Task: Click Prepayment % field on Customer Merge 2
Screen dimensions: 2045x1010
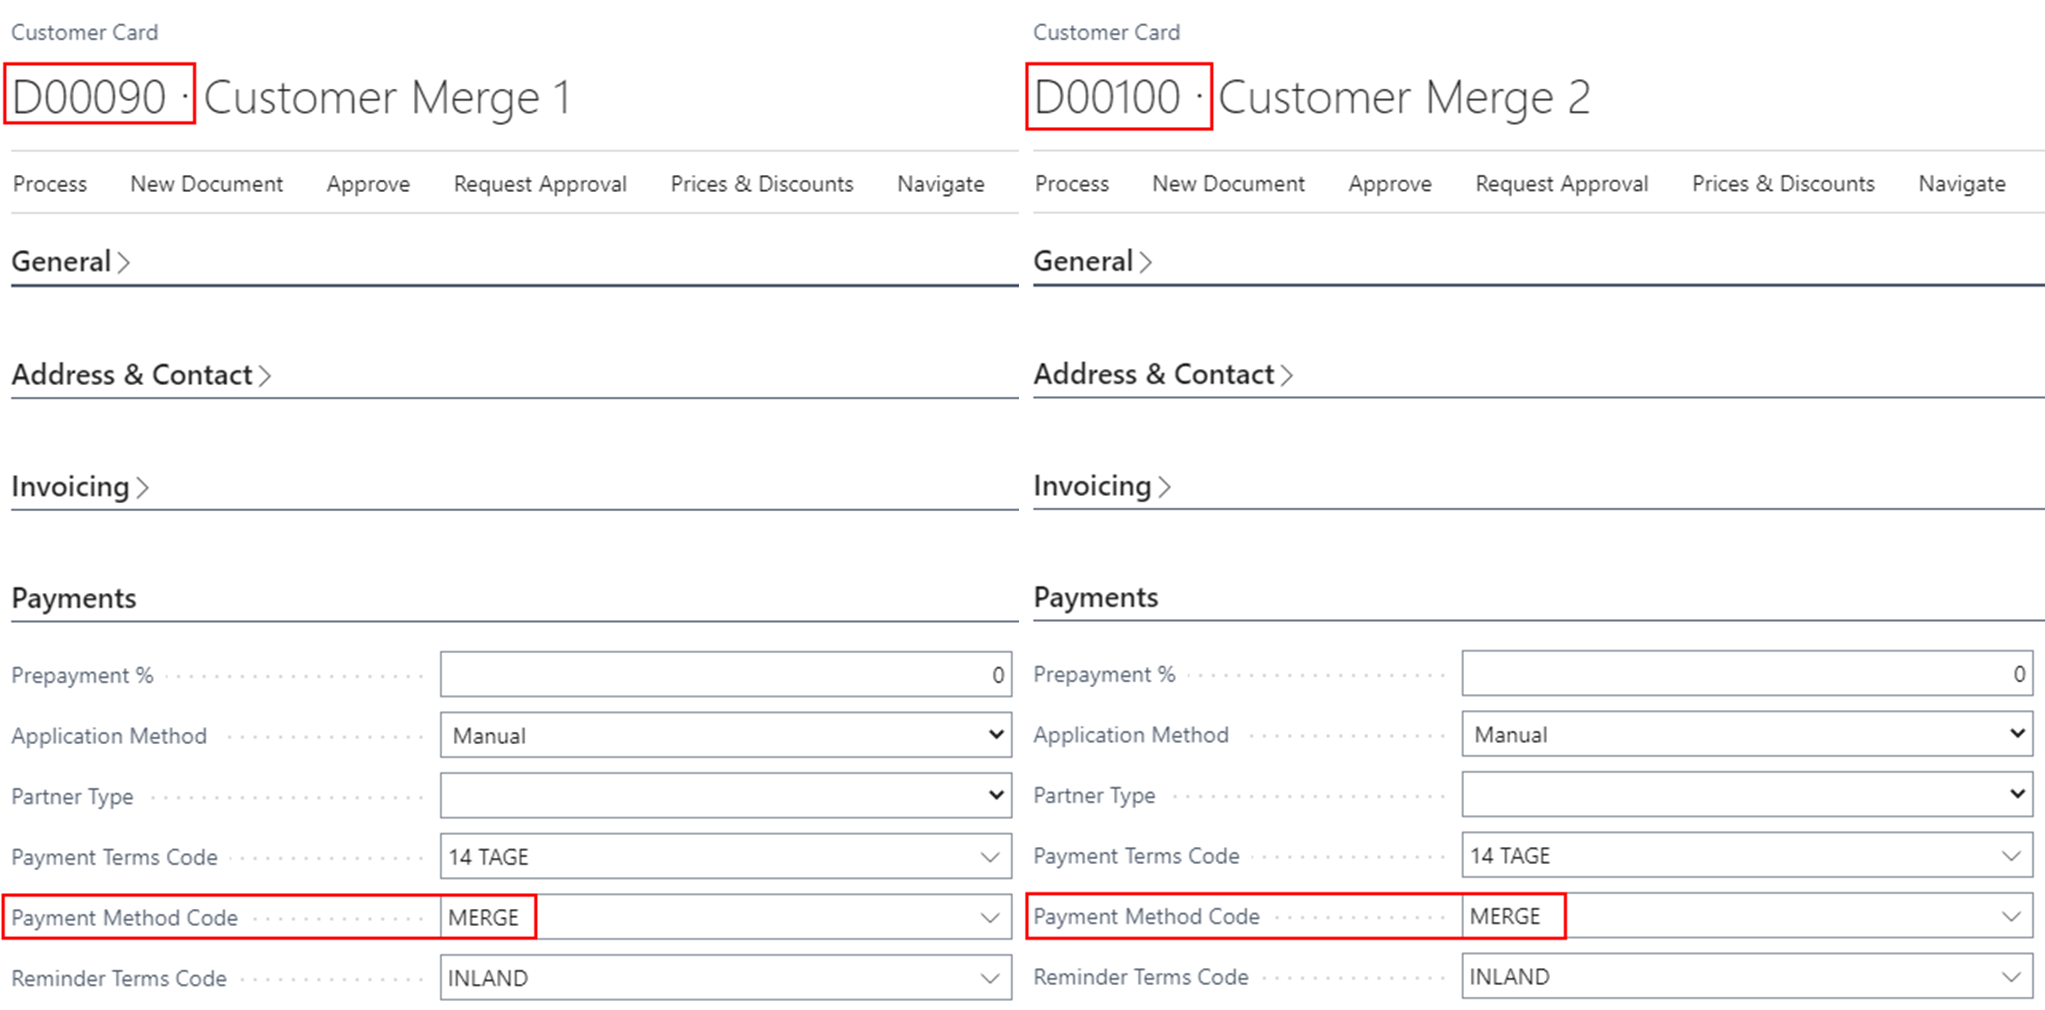Action: coord(1746,674)
